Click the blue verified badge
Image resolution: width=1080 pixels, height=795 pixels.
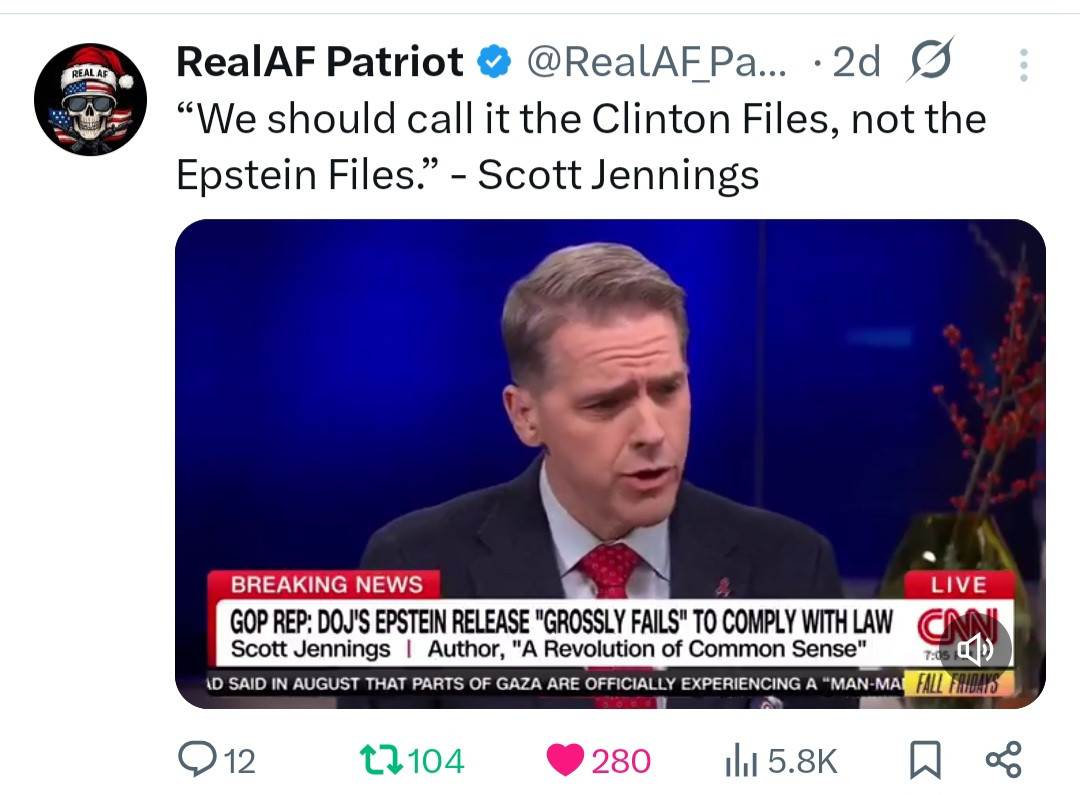492,63
